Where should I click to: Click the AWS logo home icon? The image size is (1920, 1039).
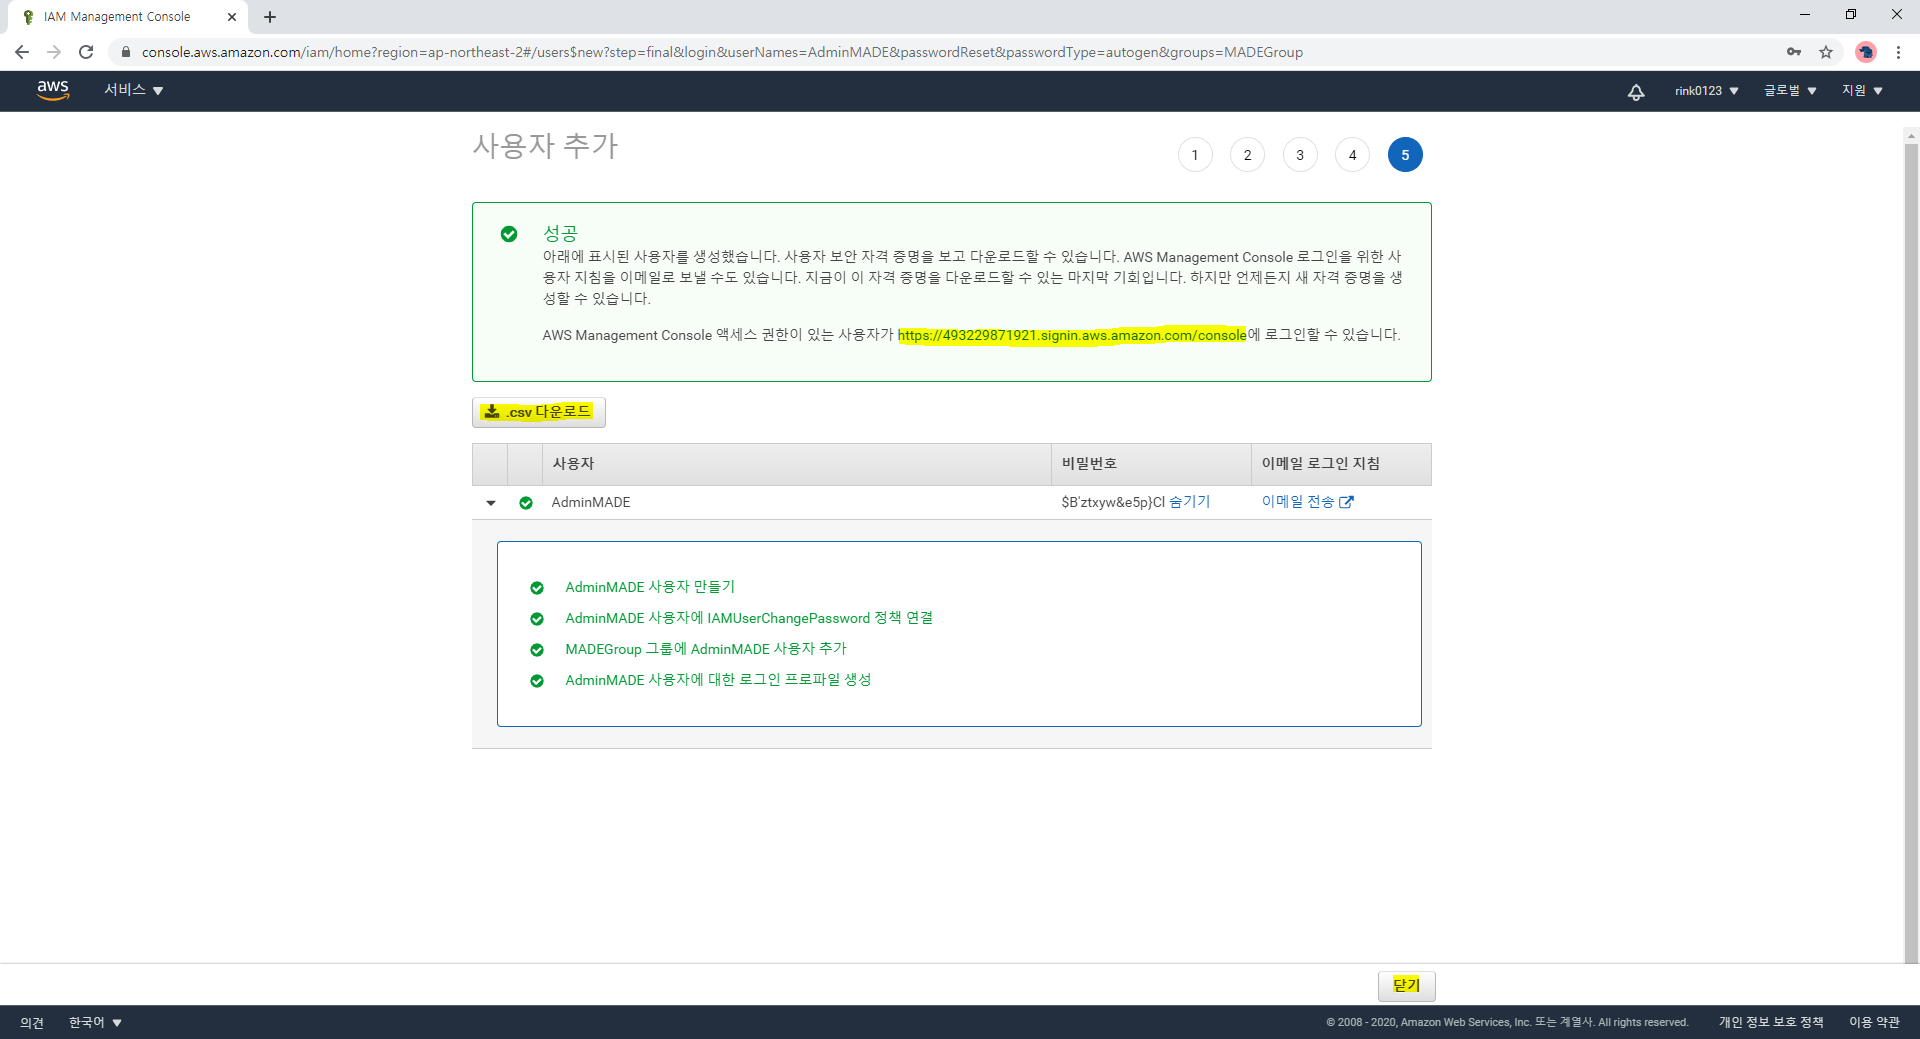53,90
